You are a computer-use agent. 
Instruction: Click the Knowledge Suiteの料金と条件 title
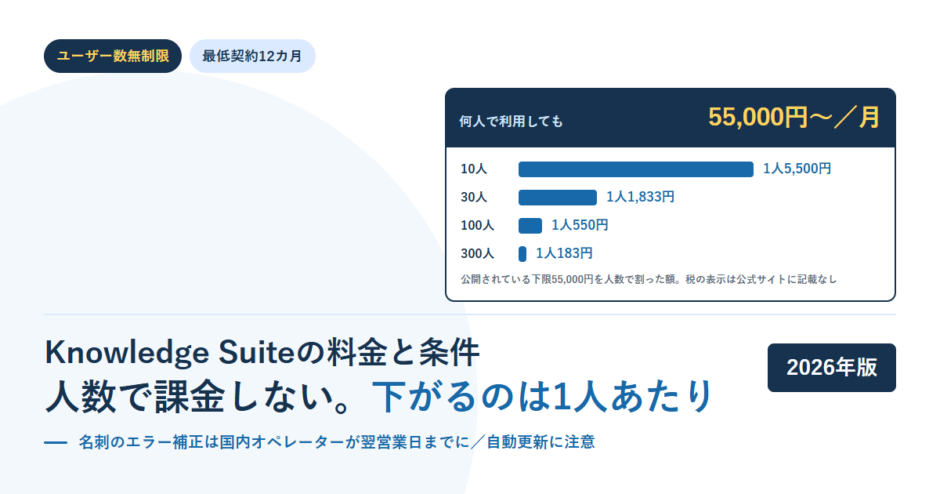(x=262, y=353)
